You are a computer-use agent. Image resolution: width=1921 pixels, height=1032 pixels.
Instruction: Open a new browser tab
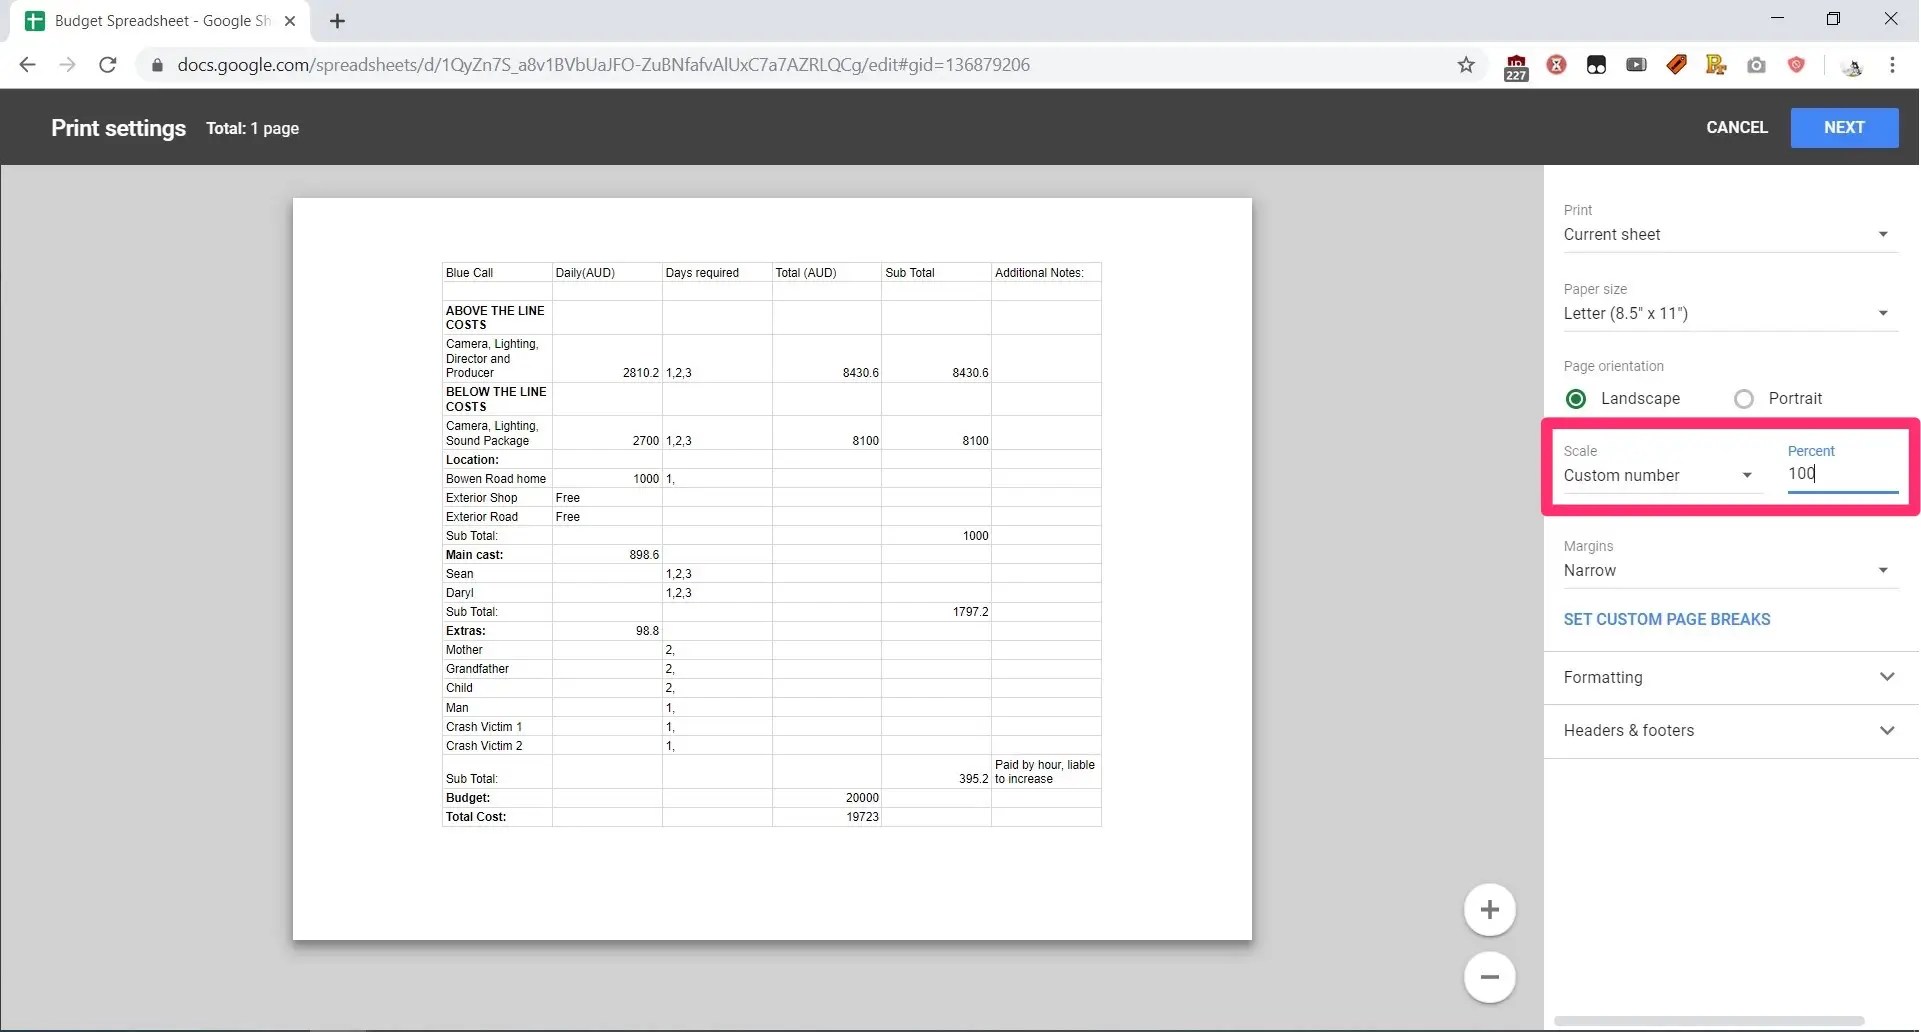(338, 21)
